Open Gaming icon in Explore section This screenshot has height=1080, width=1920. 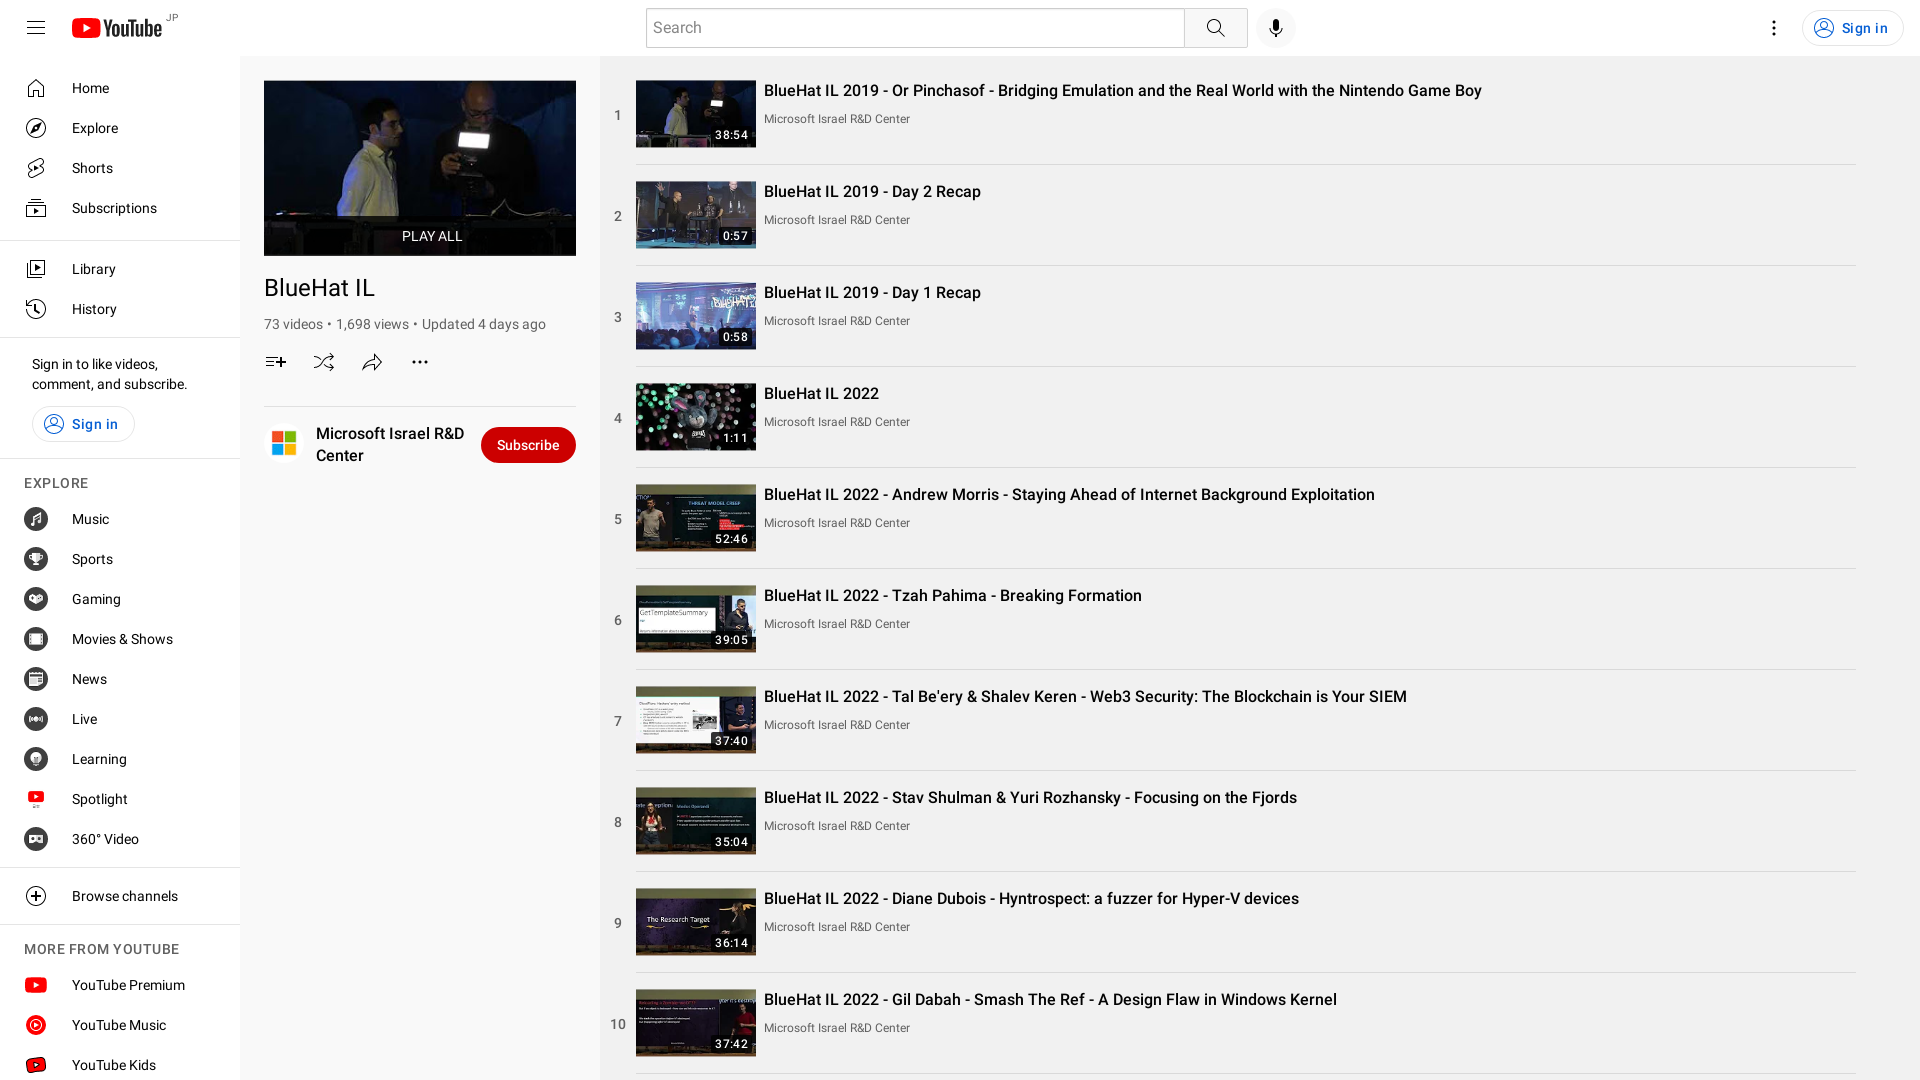36,599
